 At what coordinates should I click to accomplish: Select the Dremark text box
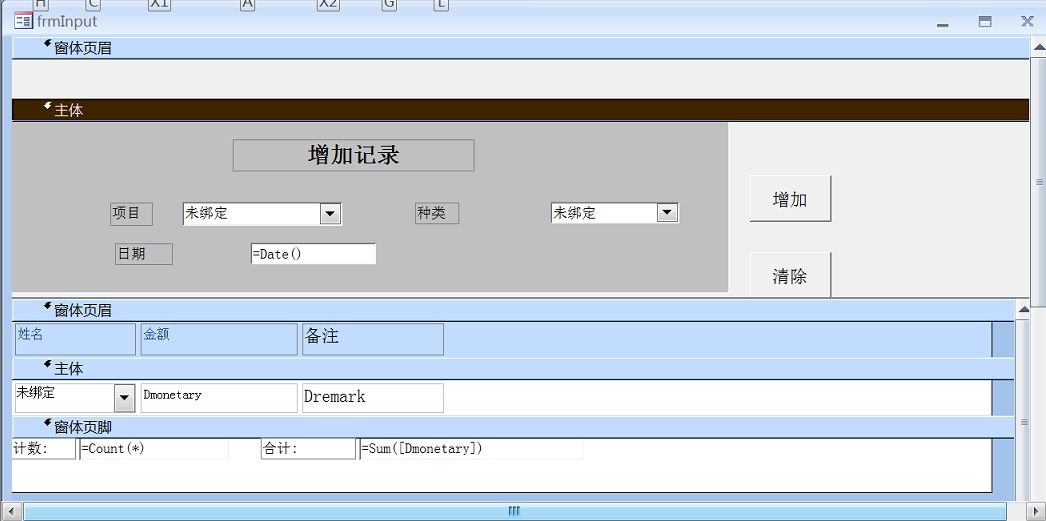click(x=372, y=397)
